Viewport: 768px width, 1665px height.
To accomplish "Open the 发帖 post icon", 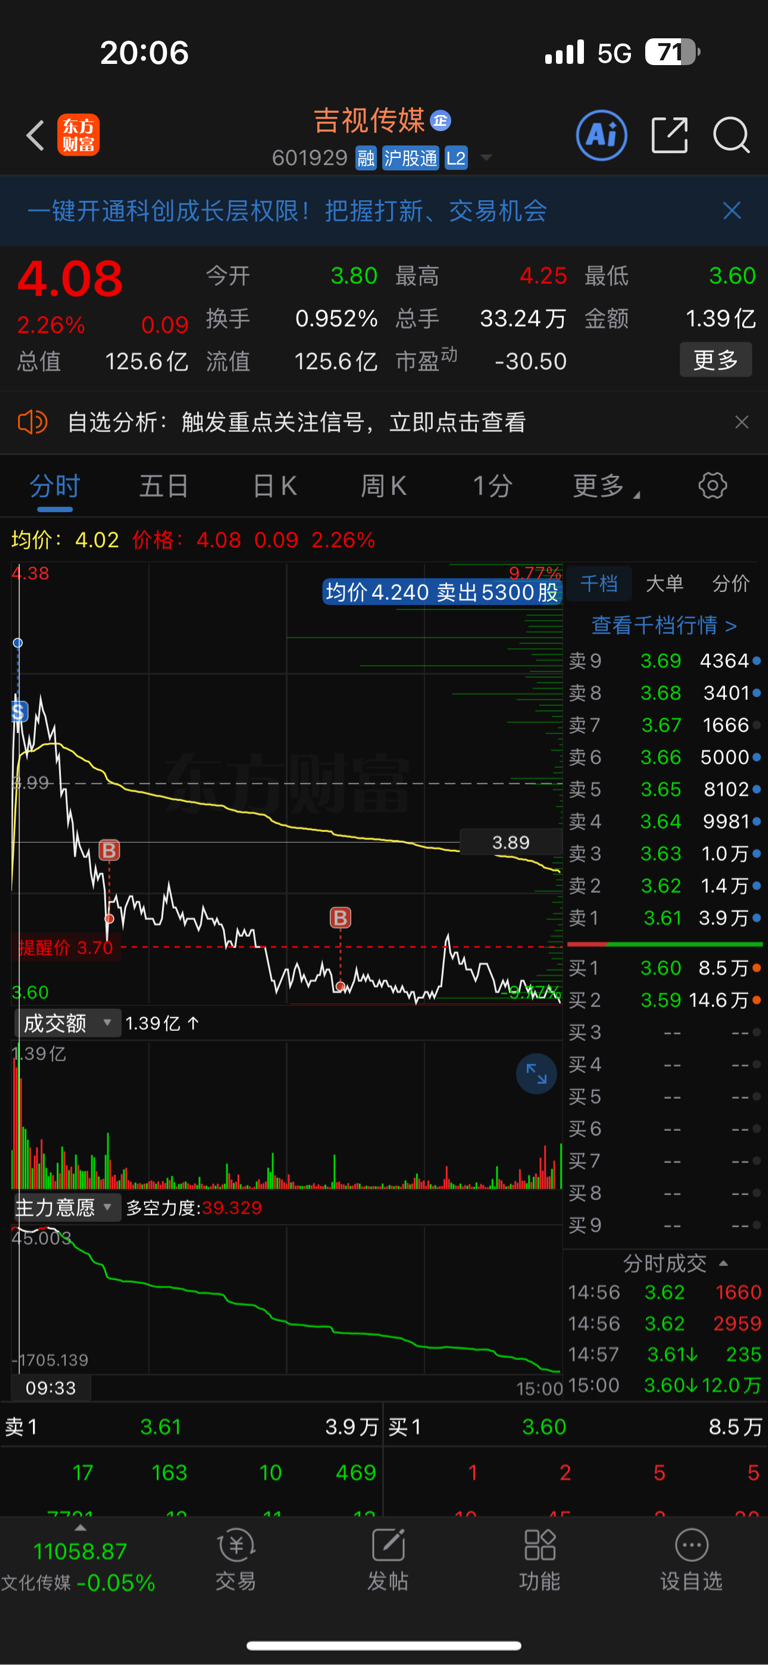I will [x=388, y=1560].
